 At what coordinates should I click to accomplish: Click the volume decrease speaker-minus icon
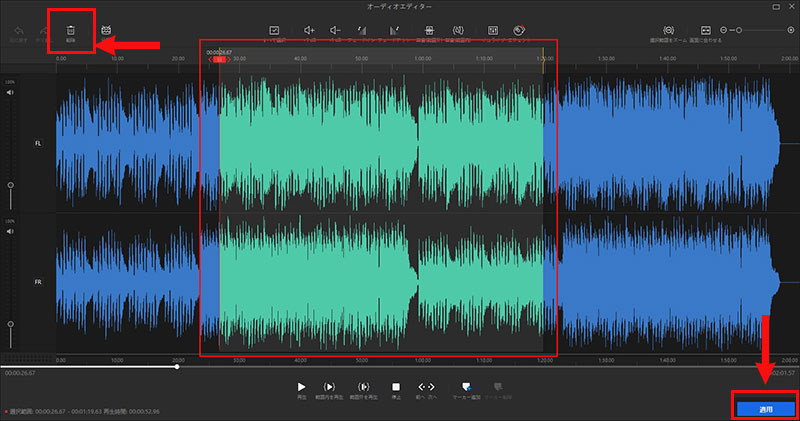coord(335,32)
